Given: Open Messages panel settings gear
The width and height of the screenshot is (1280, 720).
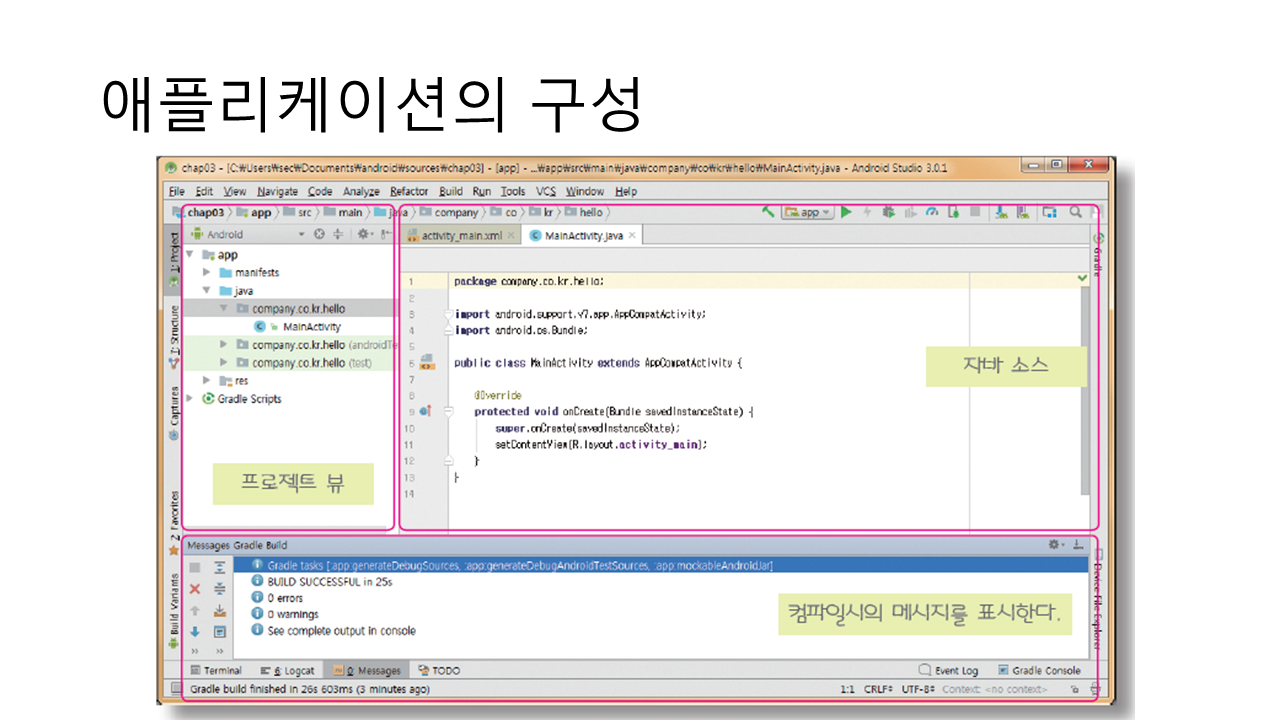Looking at the screenshot, I should tap(1054, 545).
